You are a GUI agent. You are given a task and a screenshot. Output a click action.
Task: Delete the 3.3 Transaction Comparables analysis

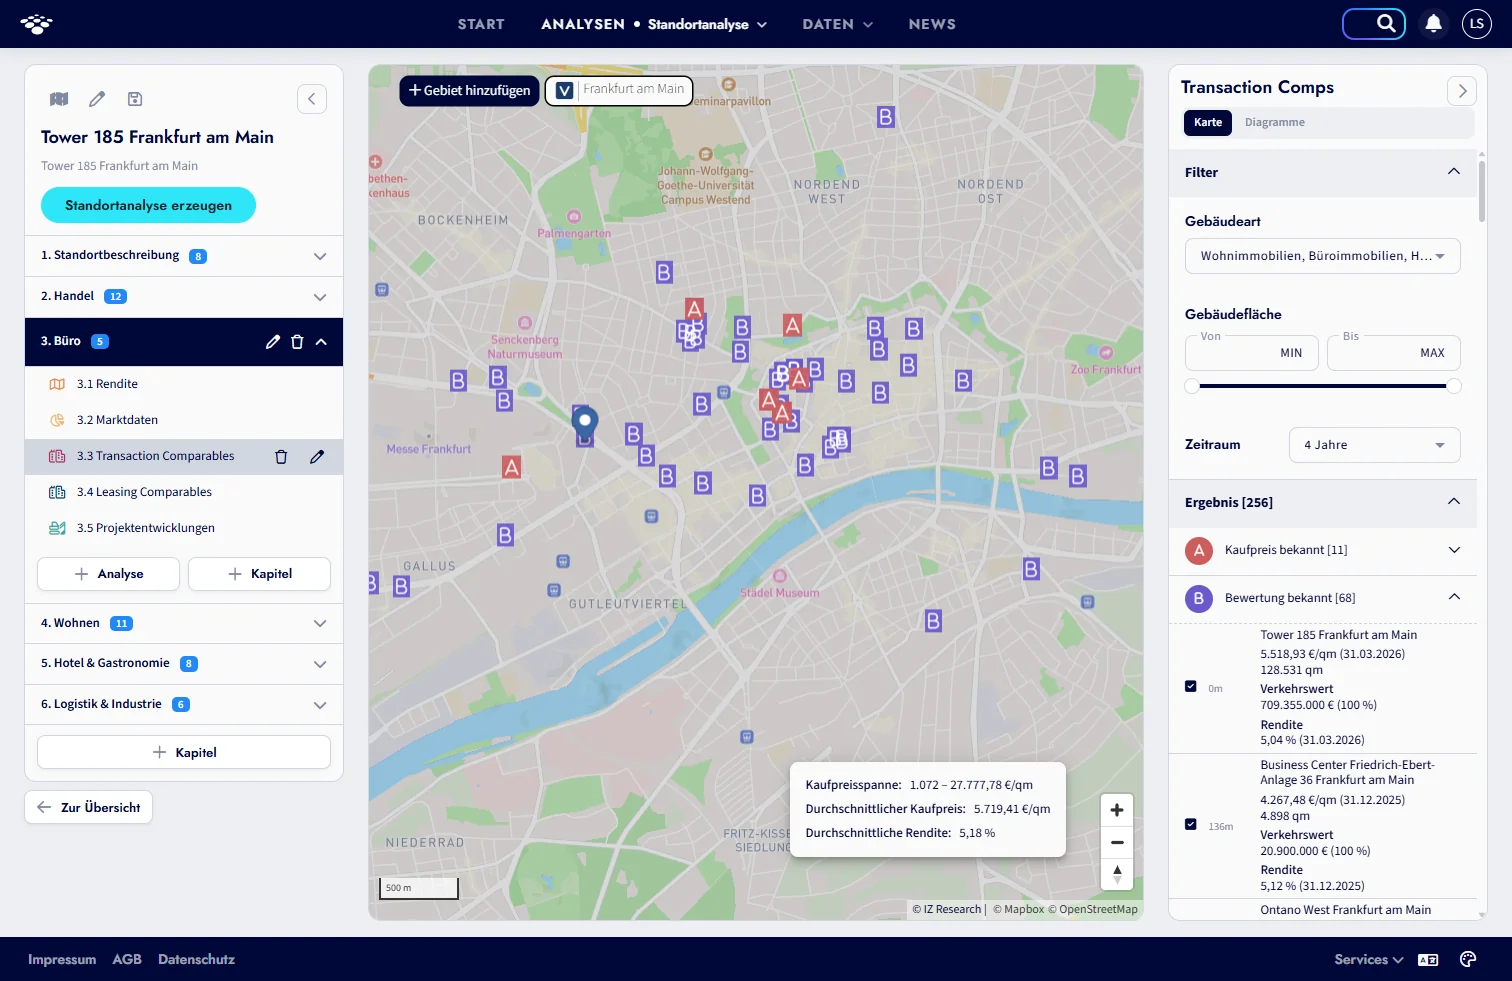[281, 457]
